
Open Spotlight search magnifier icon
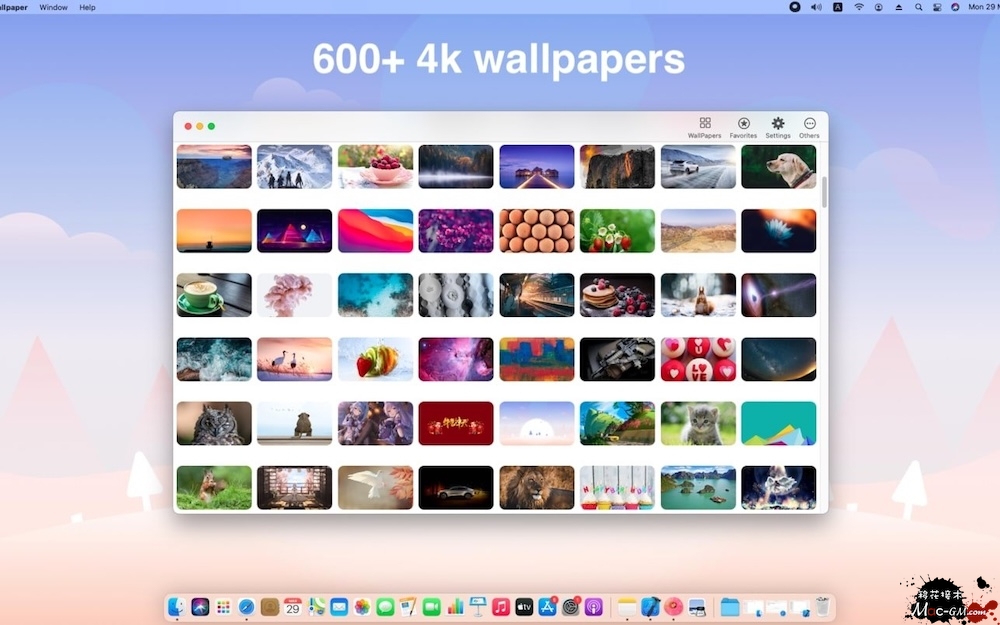pyautogui.click(x=918, y=7)
